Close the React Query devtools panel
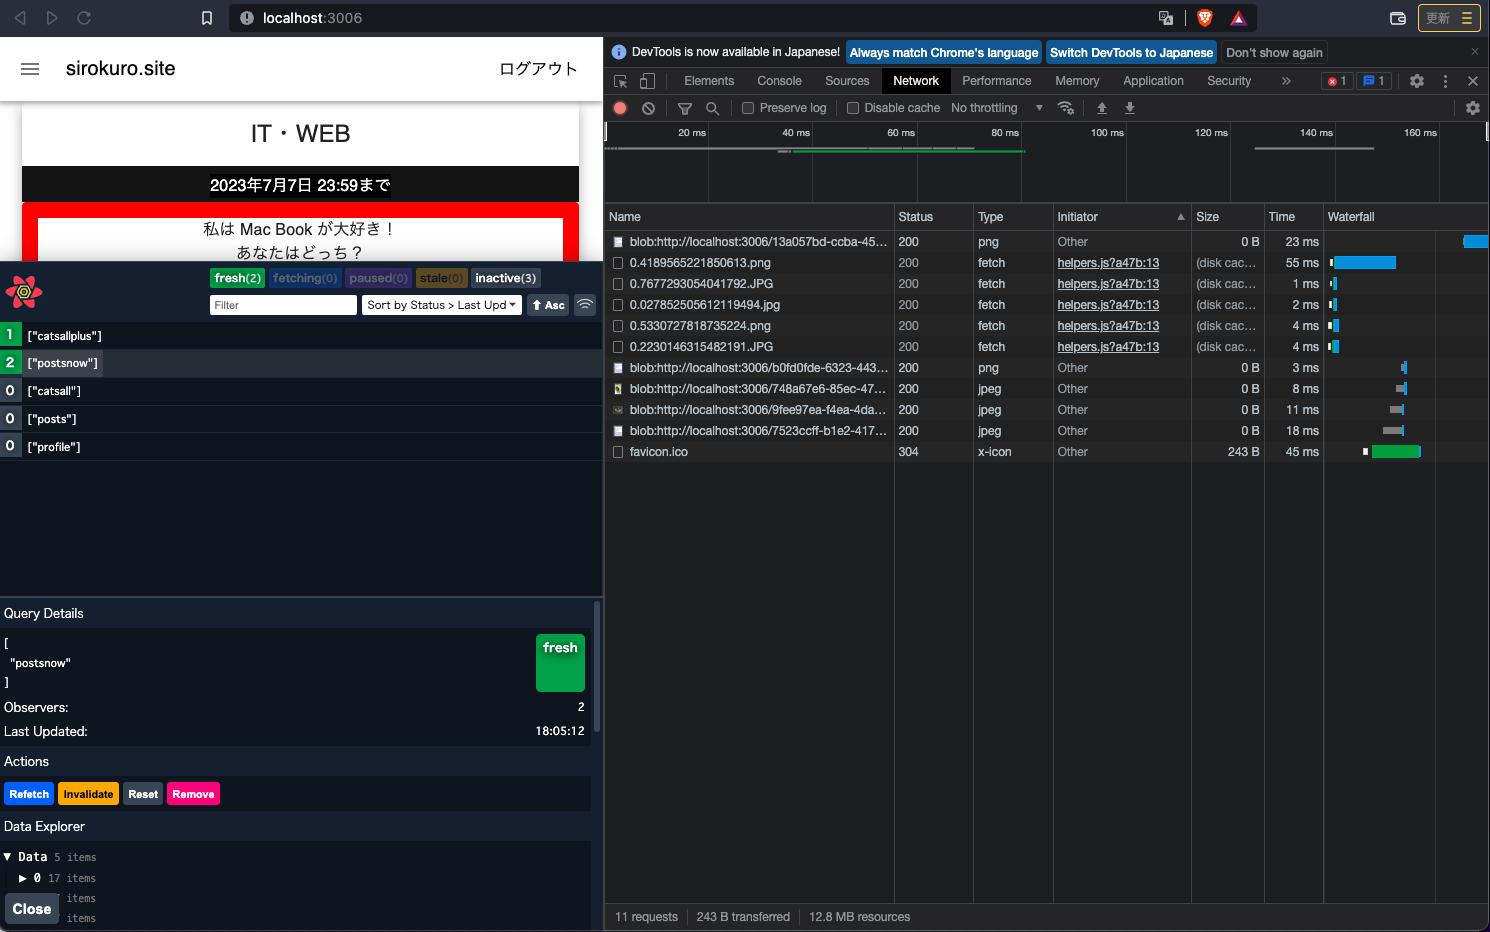This screenshot has width=1490, height=932. pyautogui.click(x=32, y=909)
